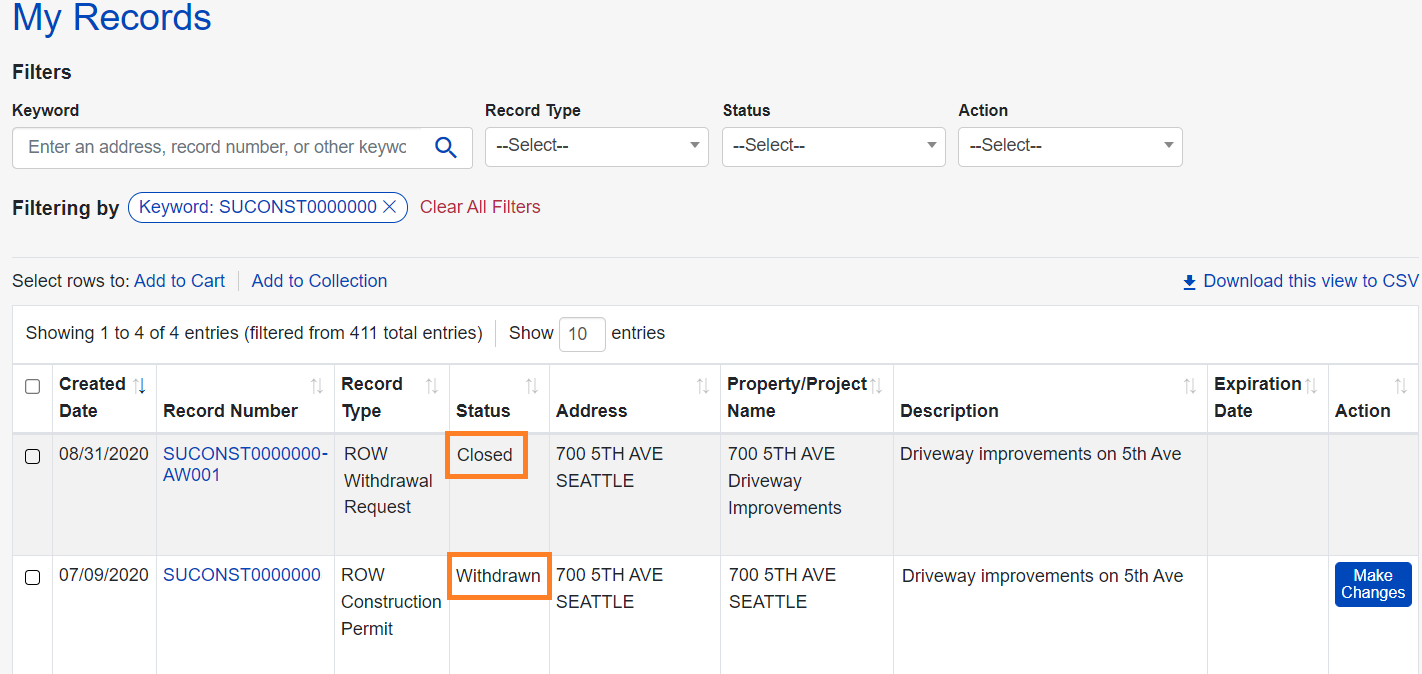Click the keyword search magnifier icon
The width and height of the screenshot is (1422, 674).
[x=446, y=147]
